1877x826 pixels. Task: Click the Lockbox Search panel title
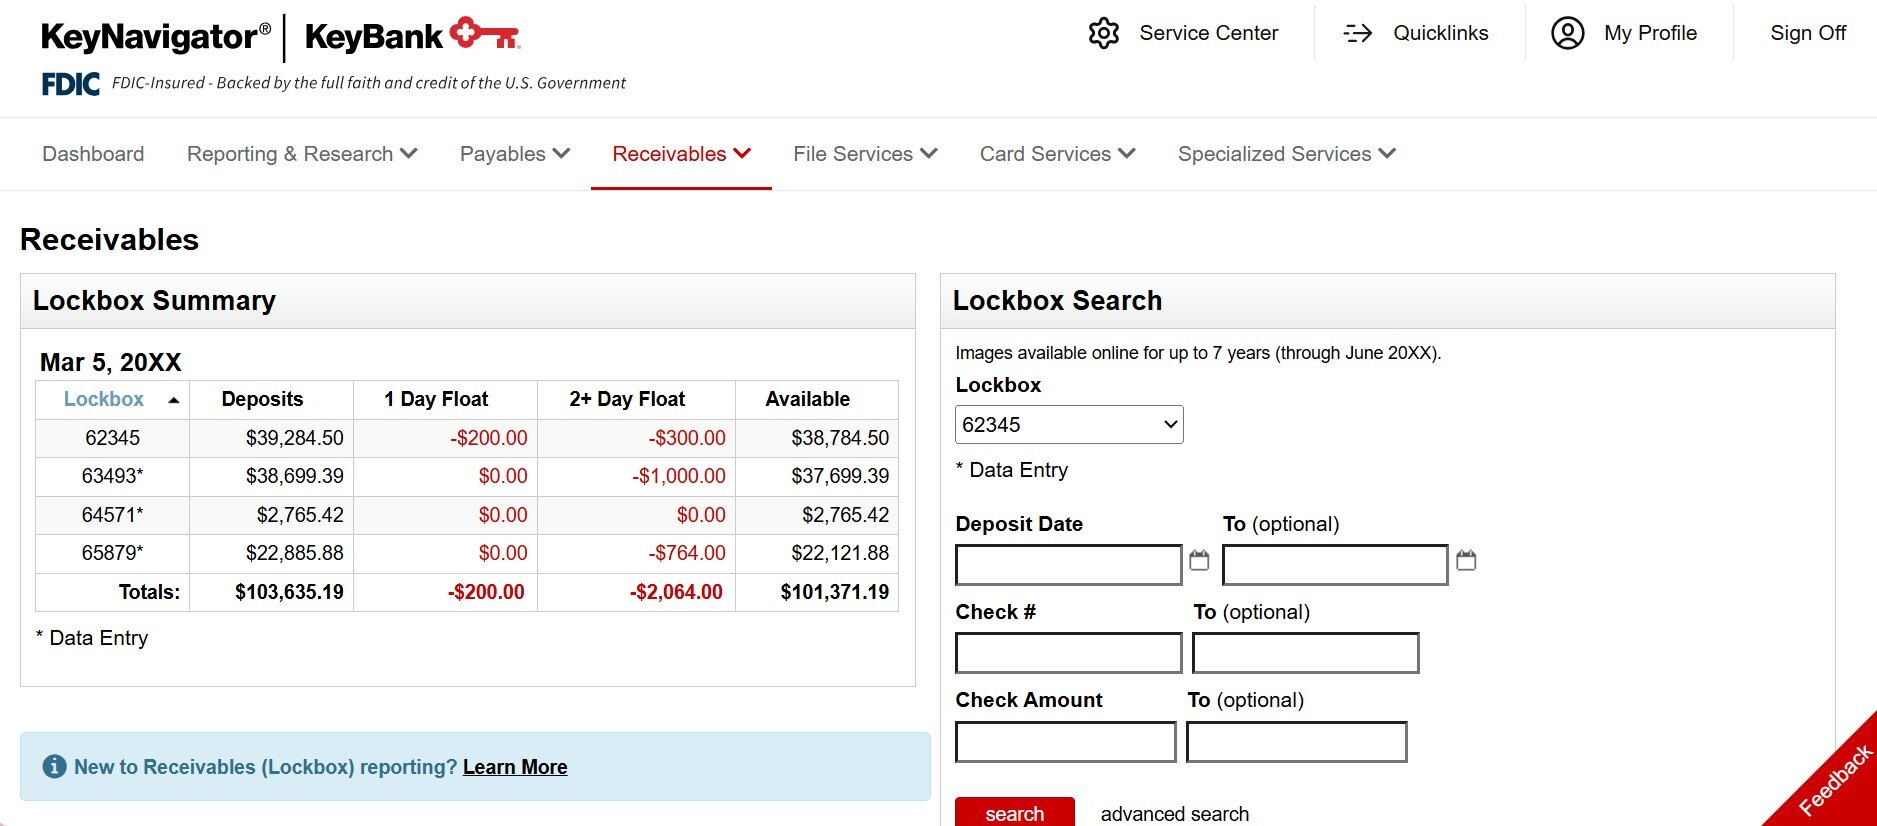(1057, 301)
